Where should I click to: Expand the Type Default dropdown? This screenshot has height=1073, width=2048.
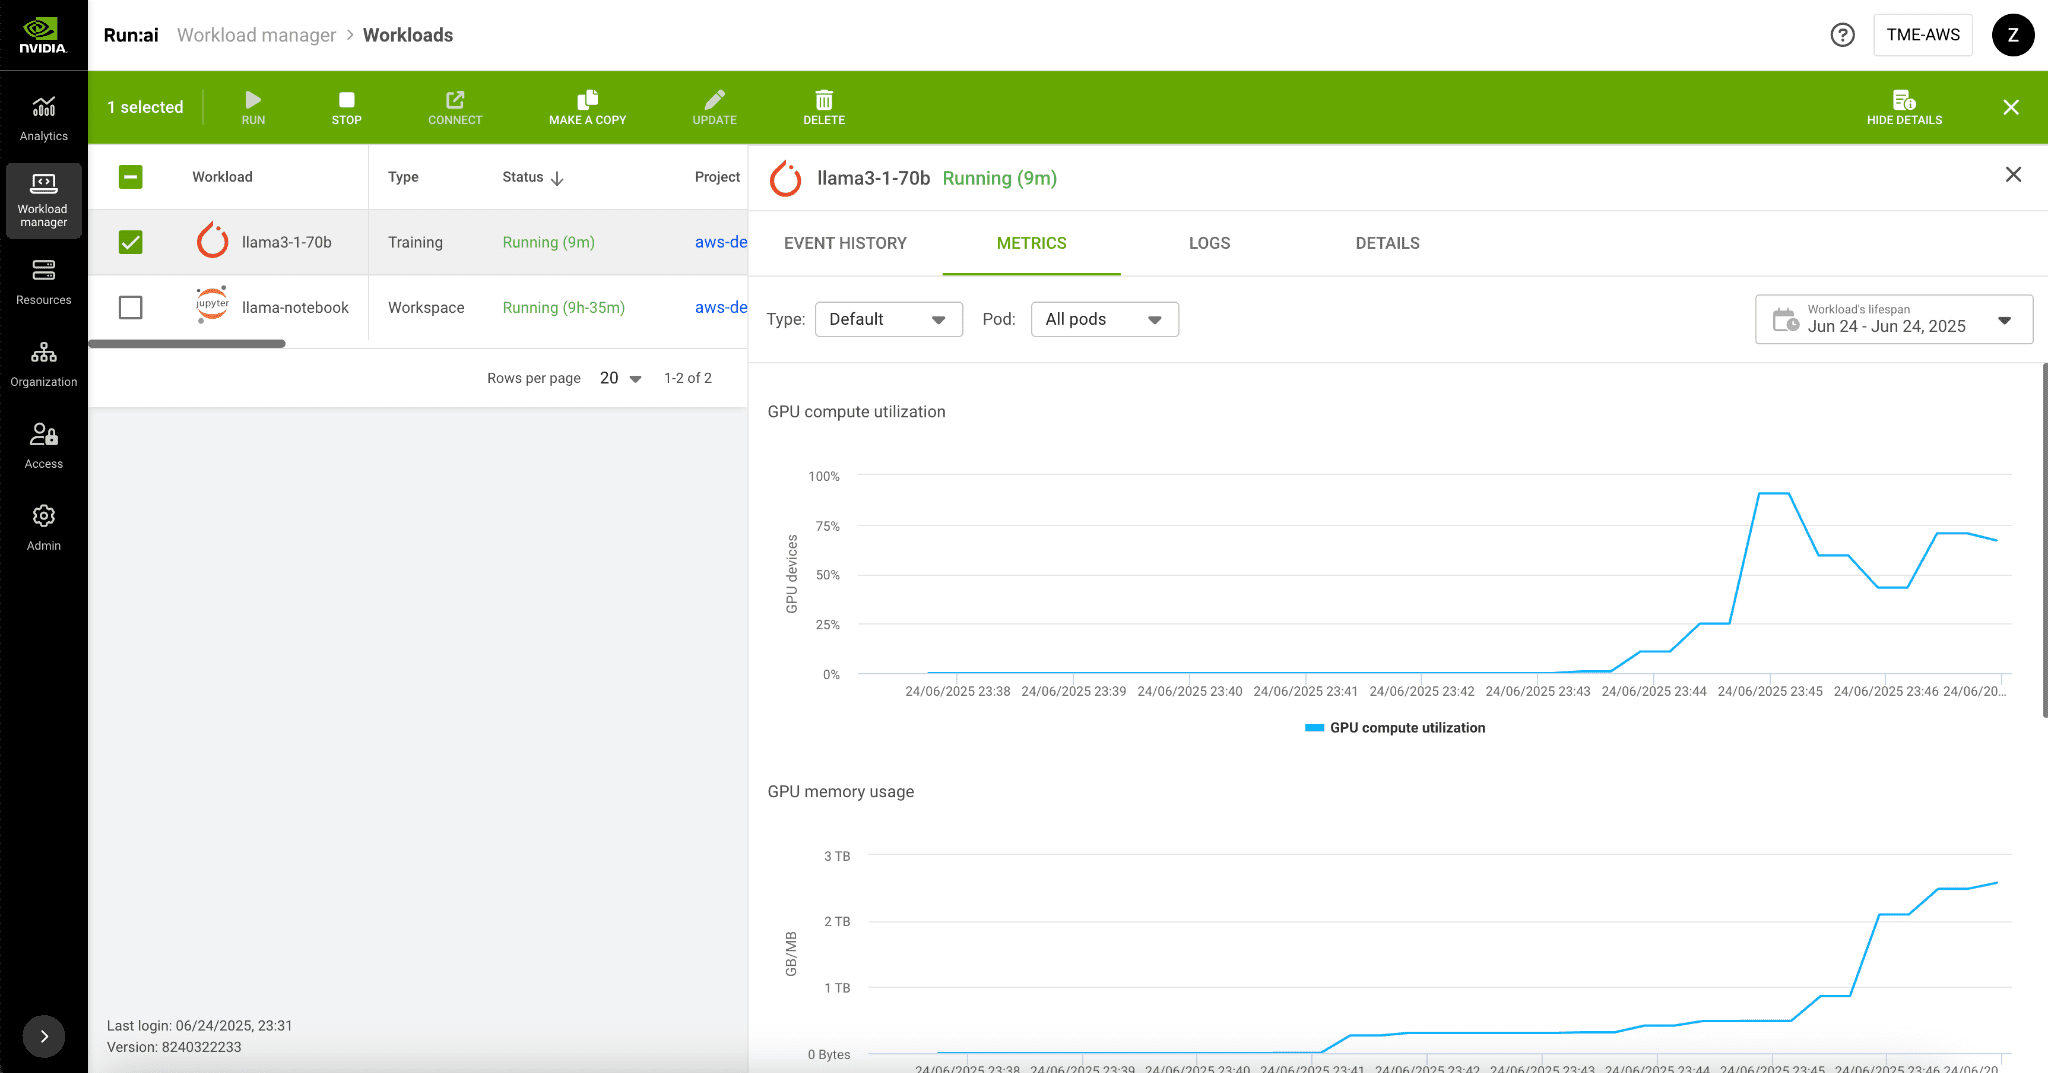click(x=888, y=319)
